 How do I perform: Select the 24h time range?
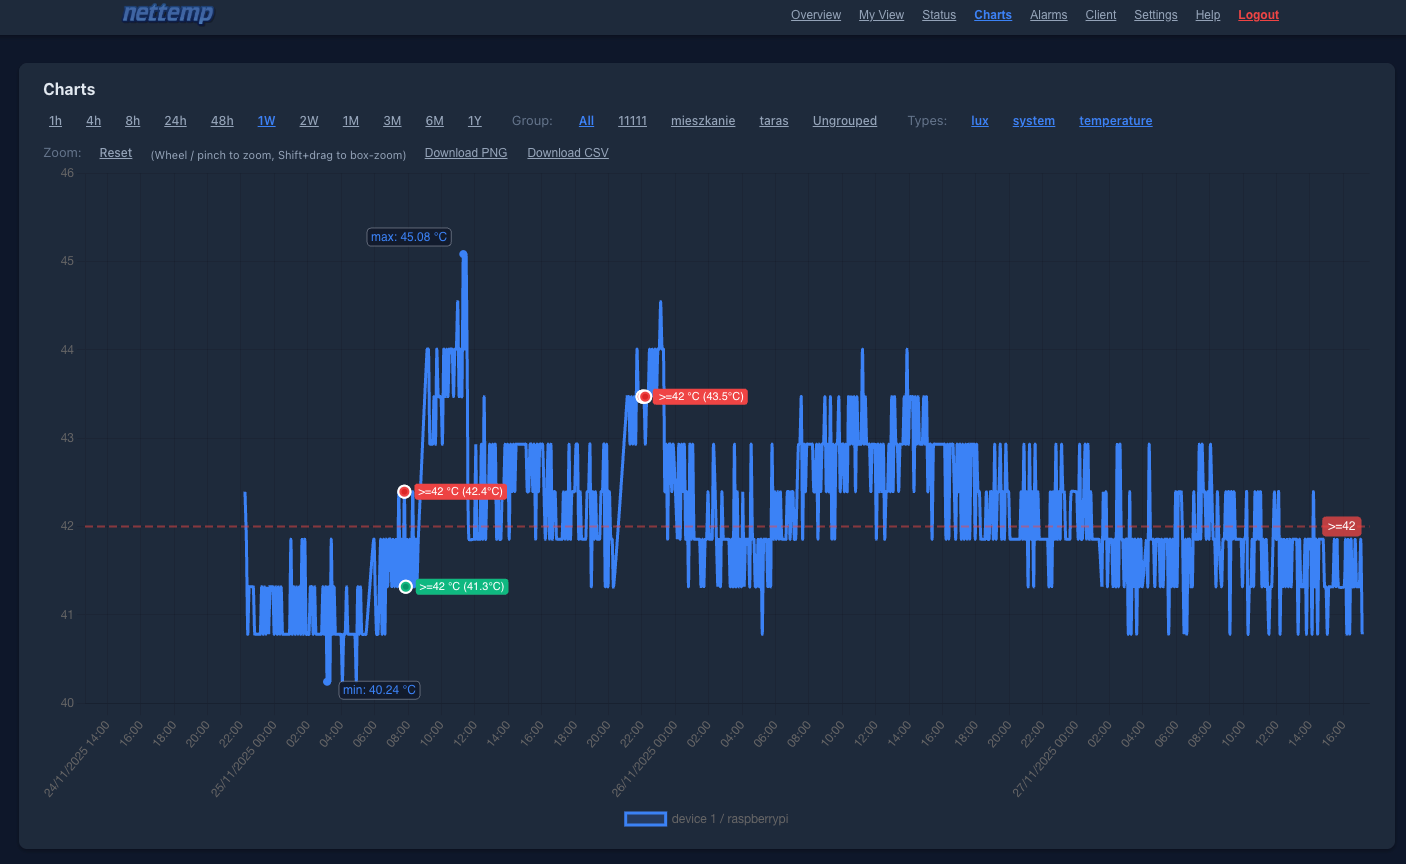pos(175,120)
